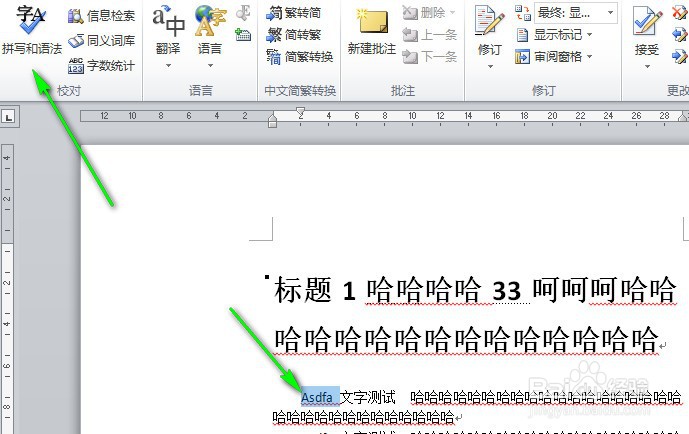
Task: Convert text with 繁转简
Action: pos(294,13)
